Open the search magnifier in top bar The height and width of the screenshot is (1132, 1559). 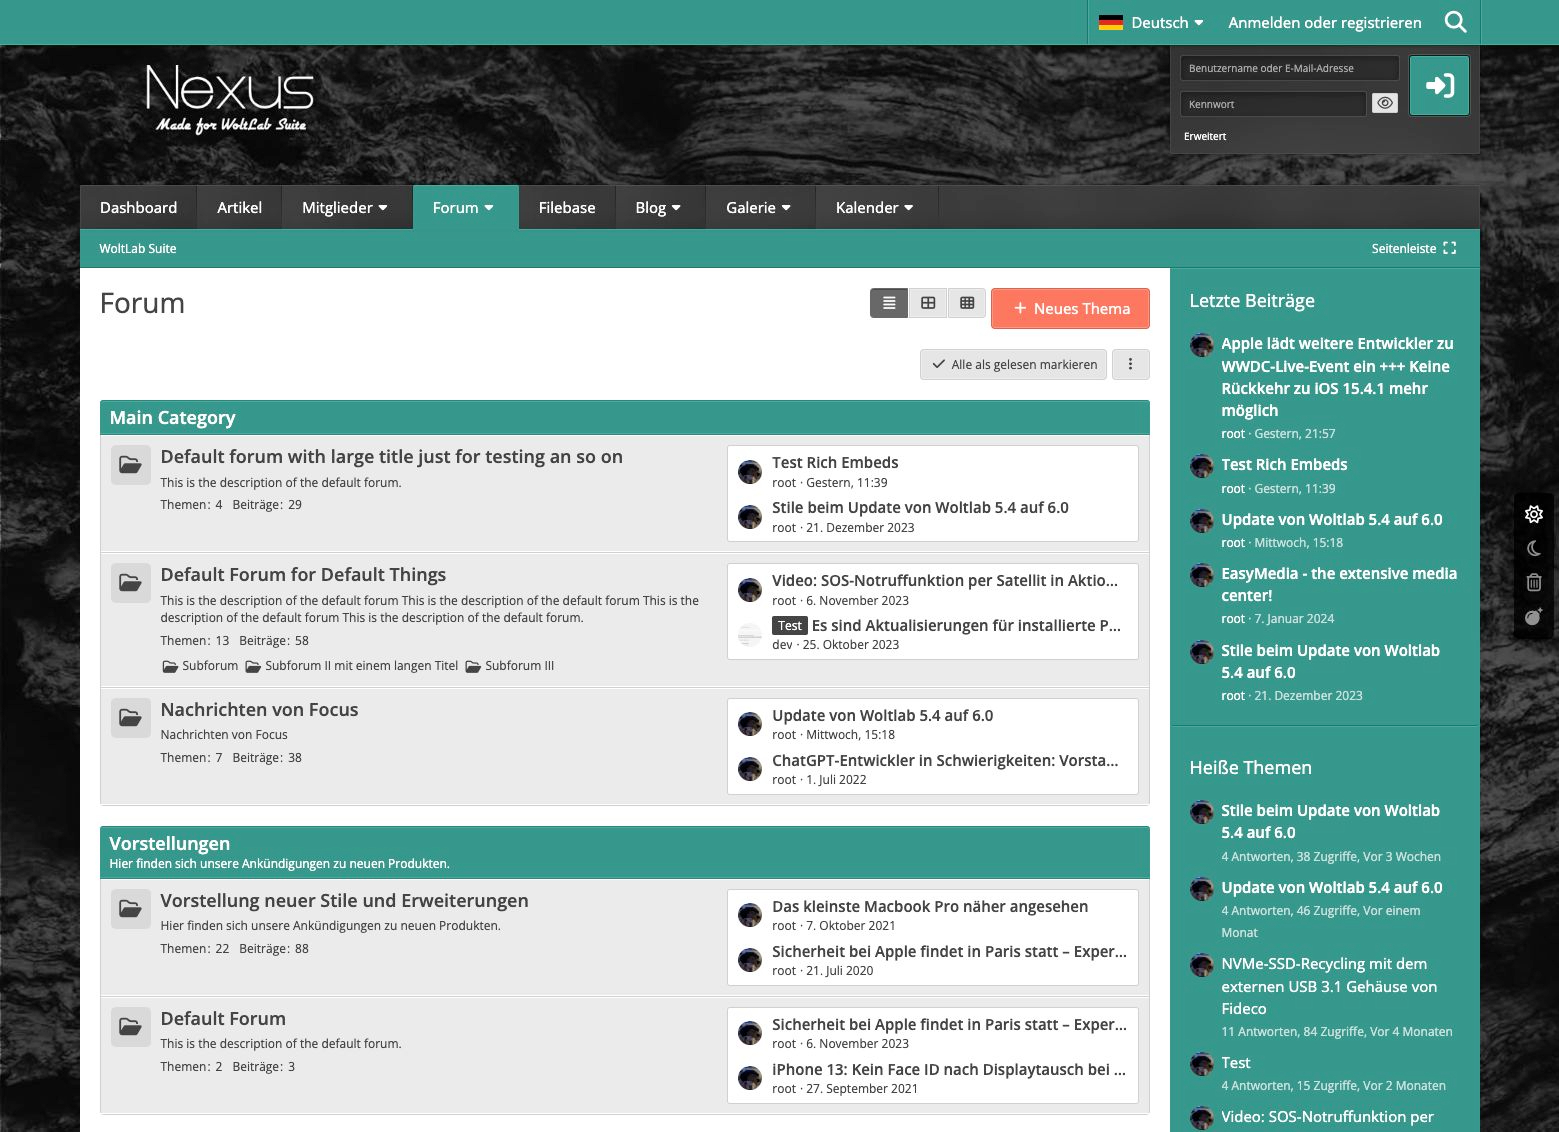point(1455,22)
